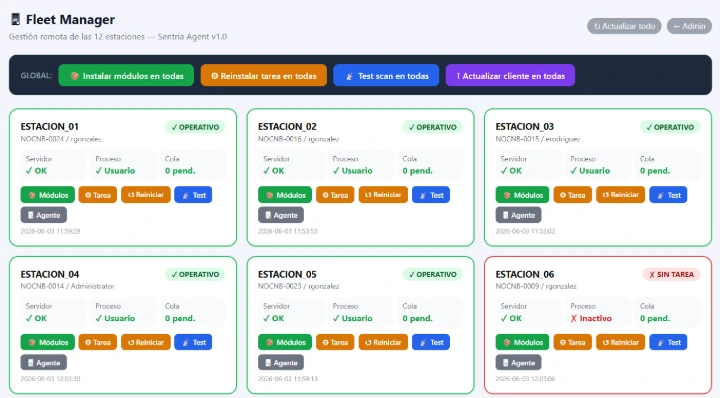The image size is (720, 398).
Task: Click Tarea button on ESTACION_05
Action: coord(335,342)
